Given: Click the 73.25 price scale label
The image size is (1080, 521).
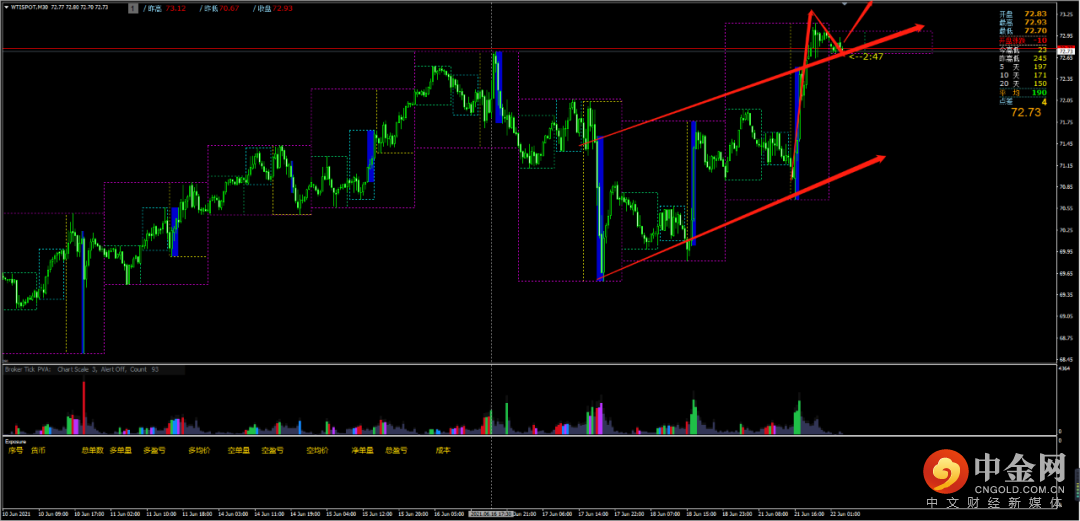Looking at the screenshot, I should tap(1065, 14).
